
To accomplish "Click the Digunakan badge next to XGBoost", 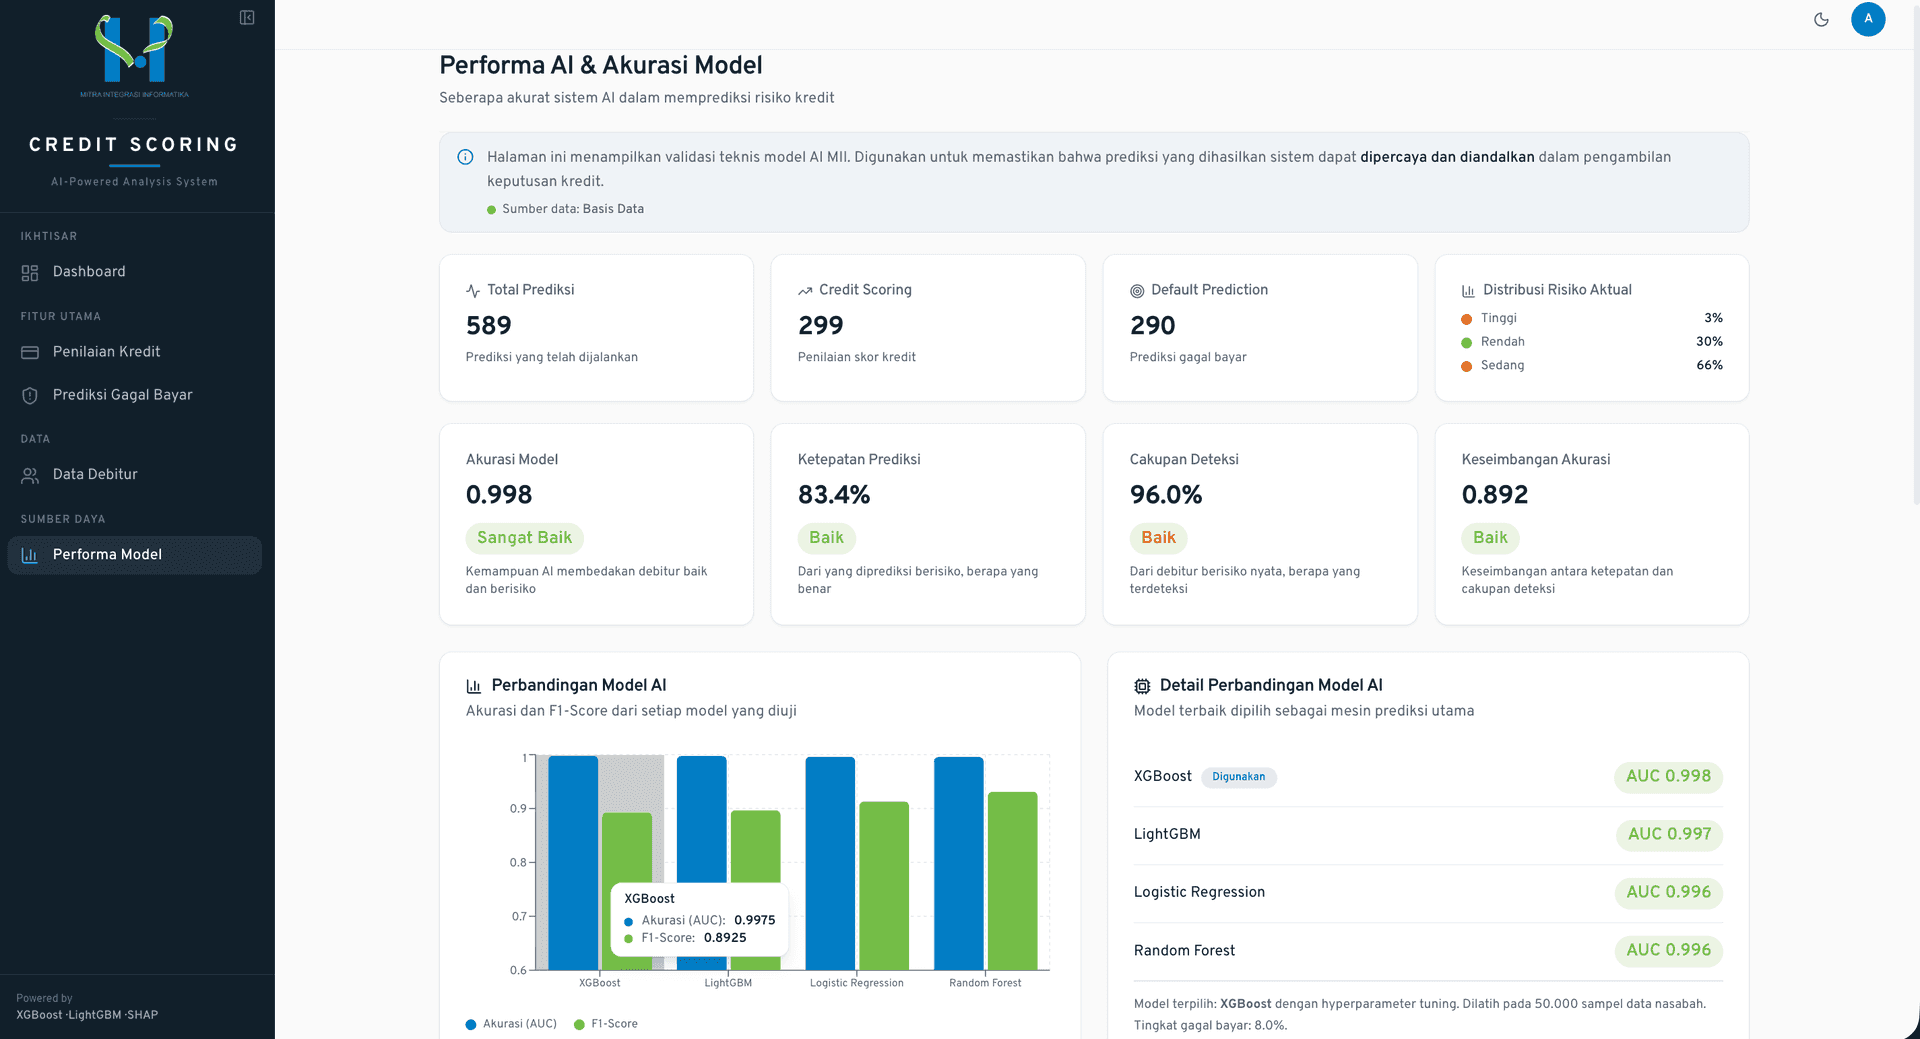I will [1238, 777].
